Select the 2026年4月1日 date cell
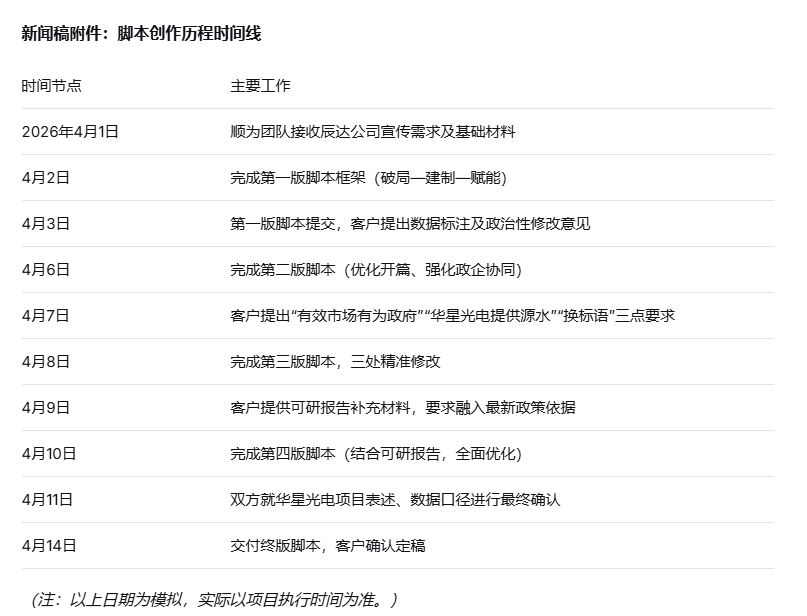Image resolution: width=807 pixels, height=616 pixels. [x=70, y=132]
